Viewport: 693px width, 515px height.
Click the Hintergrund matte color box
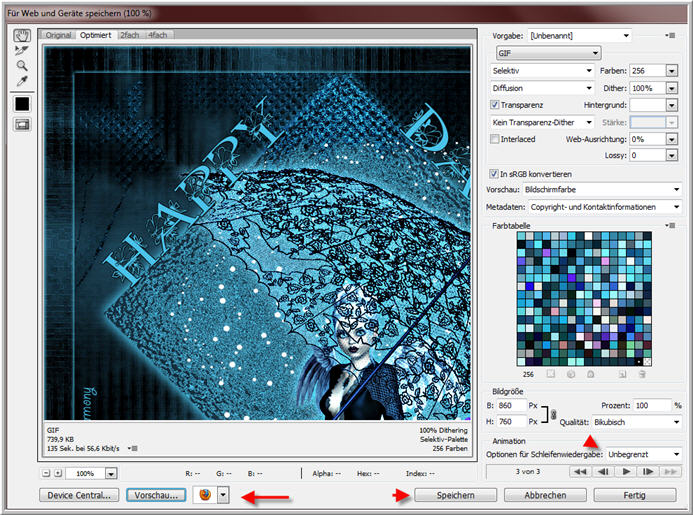click(647, 105)
